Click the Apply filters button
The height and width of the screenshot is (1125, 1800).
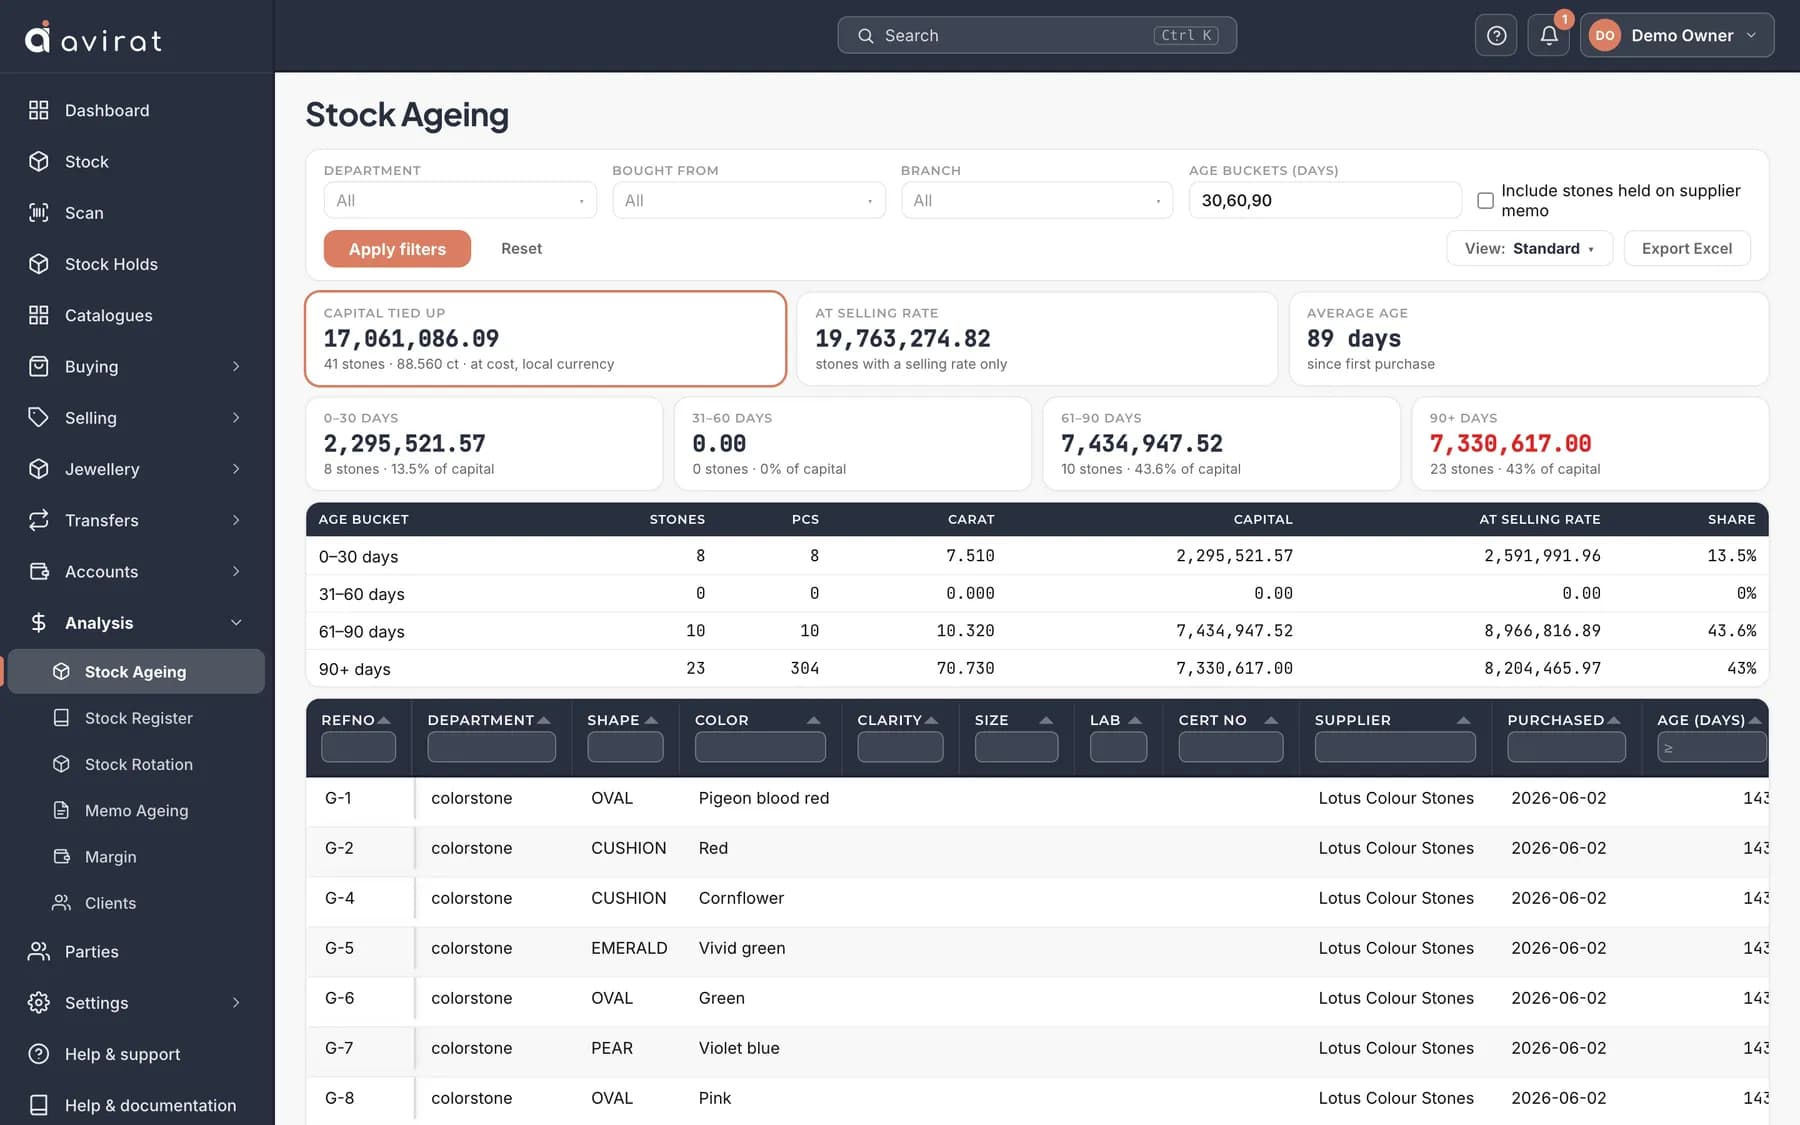point(397,249)
